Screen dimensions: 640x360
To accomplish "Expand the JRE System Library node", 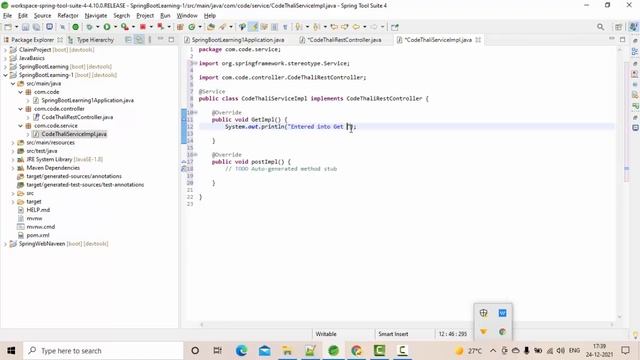I will coord(13,160).
